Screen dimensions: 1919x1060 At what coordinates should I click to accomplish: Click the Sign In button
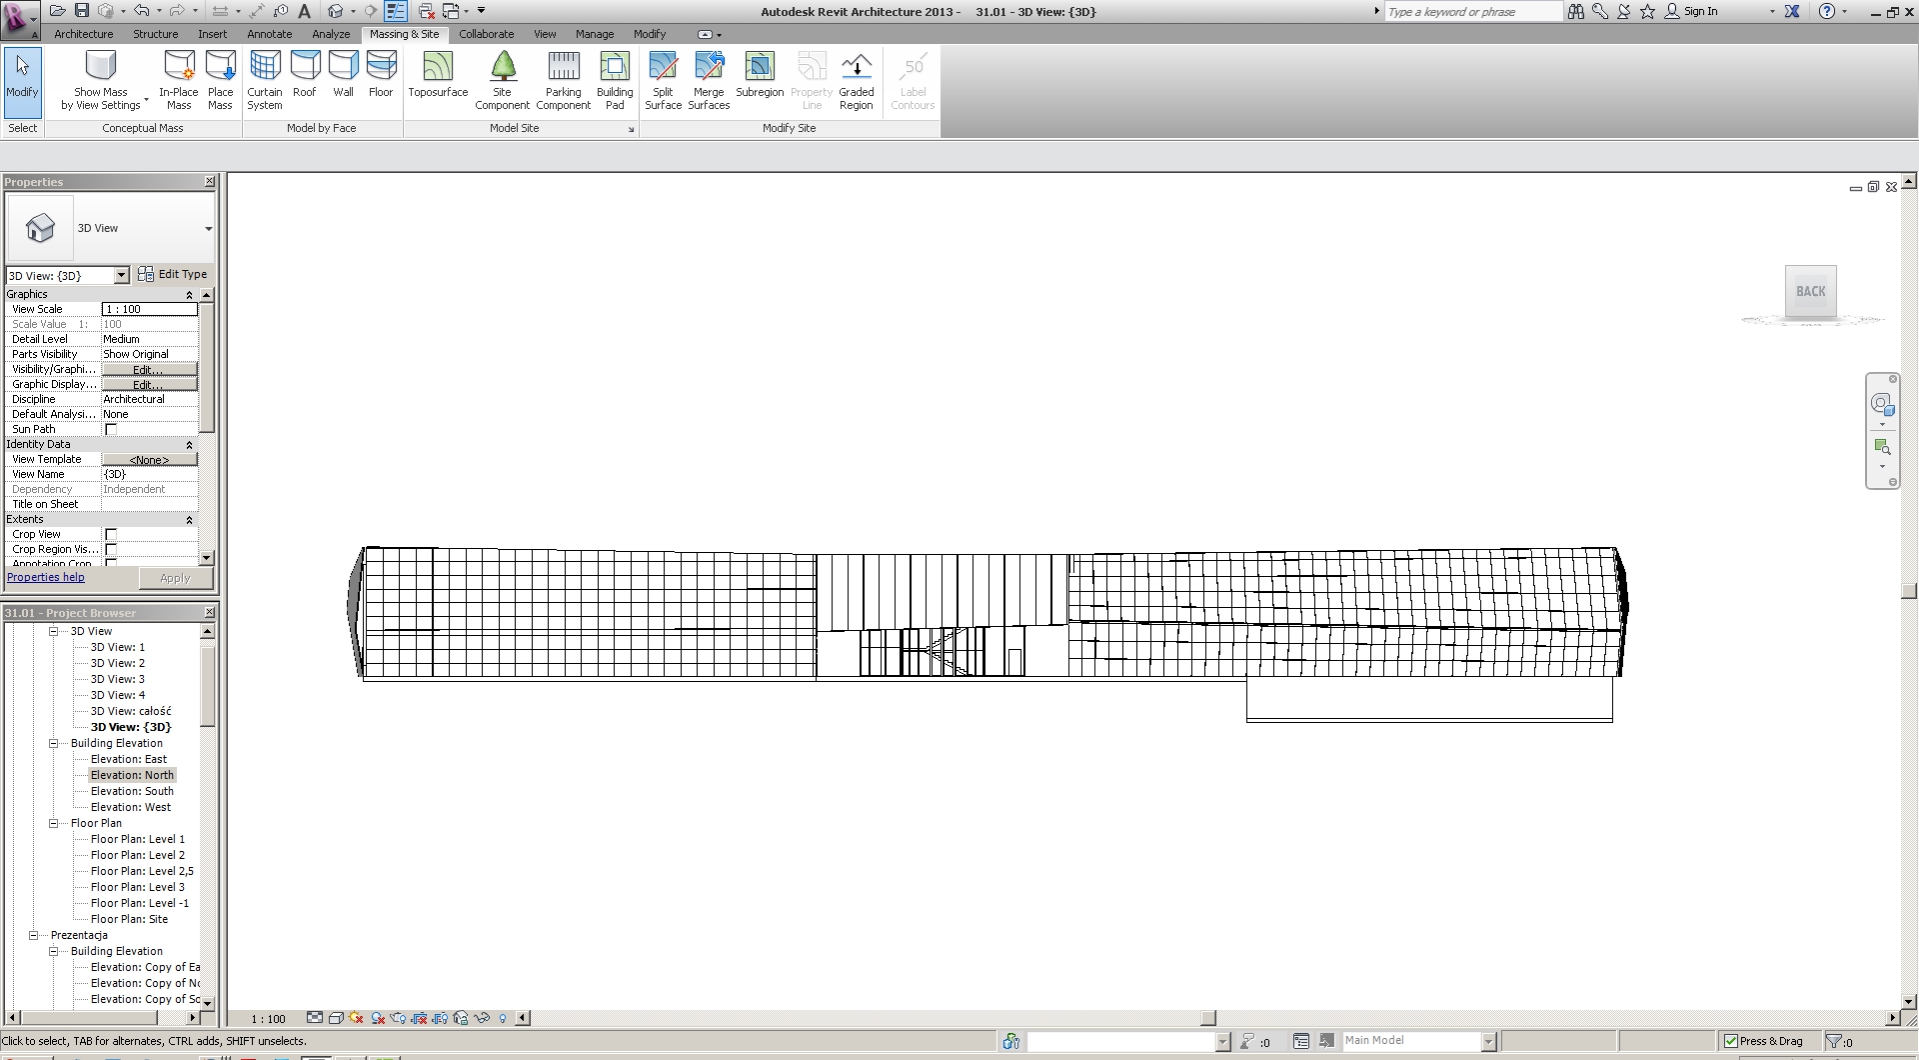click(1691, 11)
